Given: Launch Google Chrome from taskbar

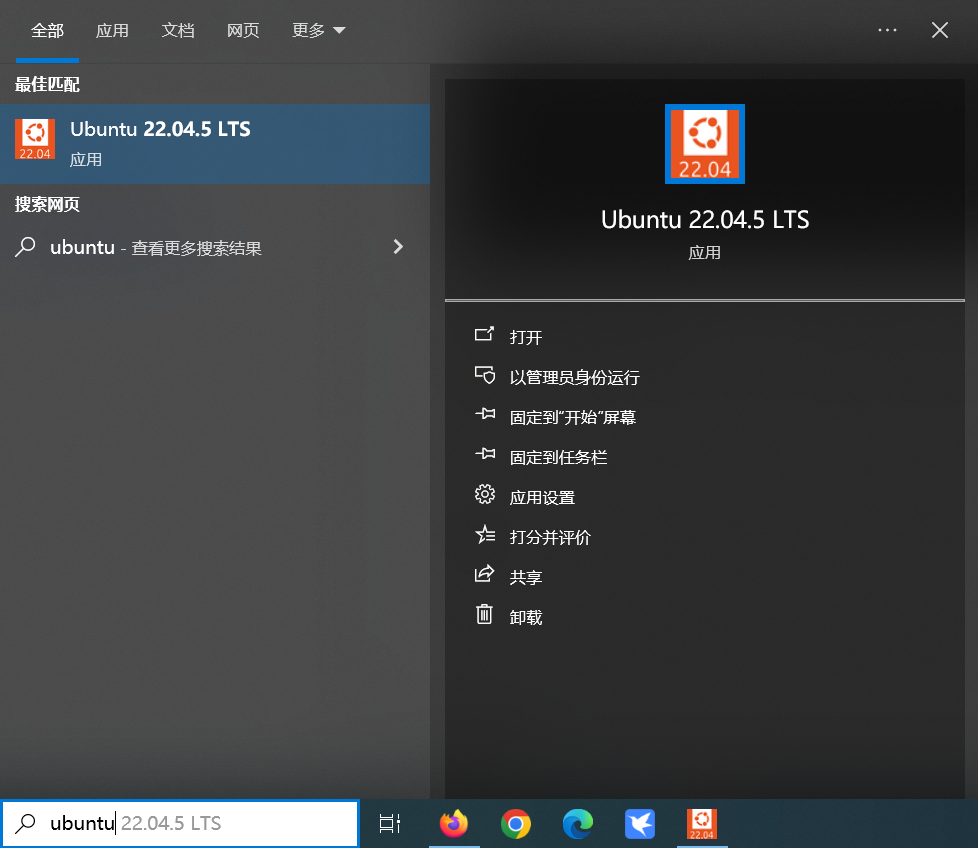Looking at the screenshot, I should 516,824.
